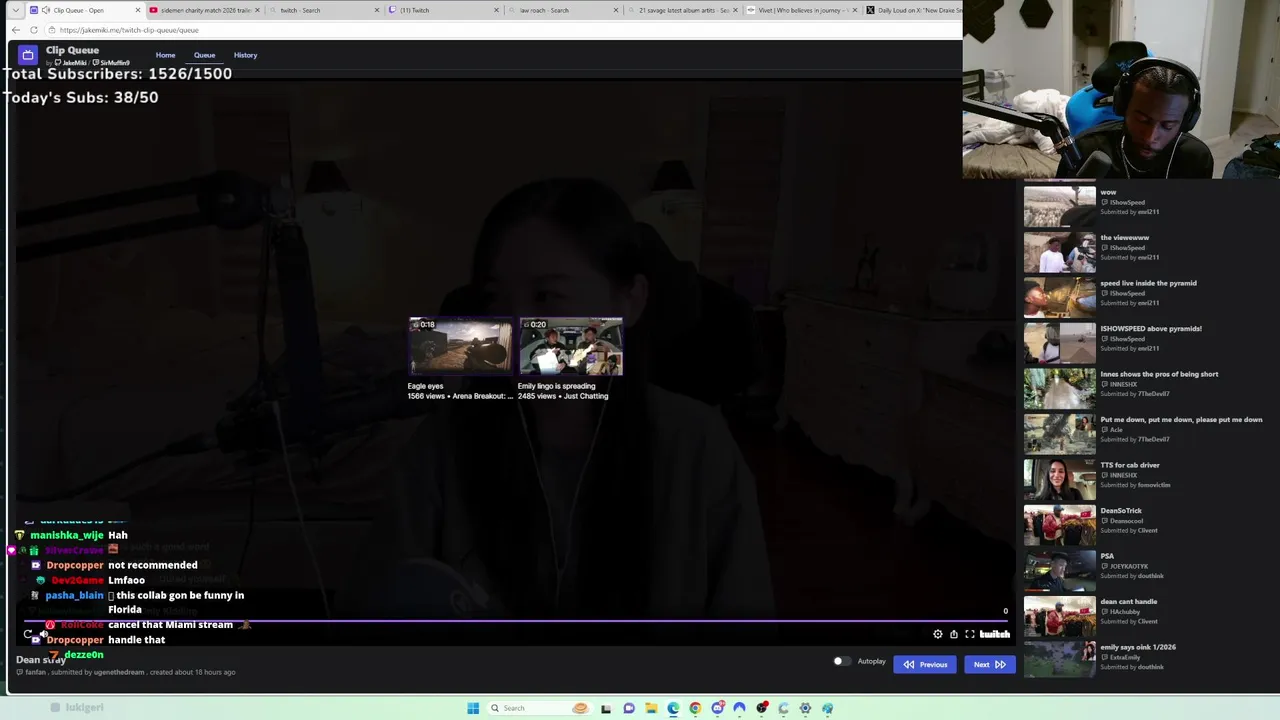This screenshot has width=1280, height=720.
Task: Focus the Windows taskbar Search box
Action: coord(540,708)
